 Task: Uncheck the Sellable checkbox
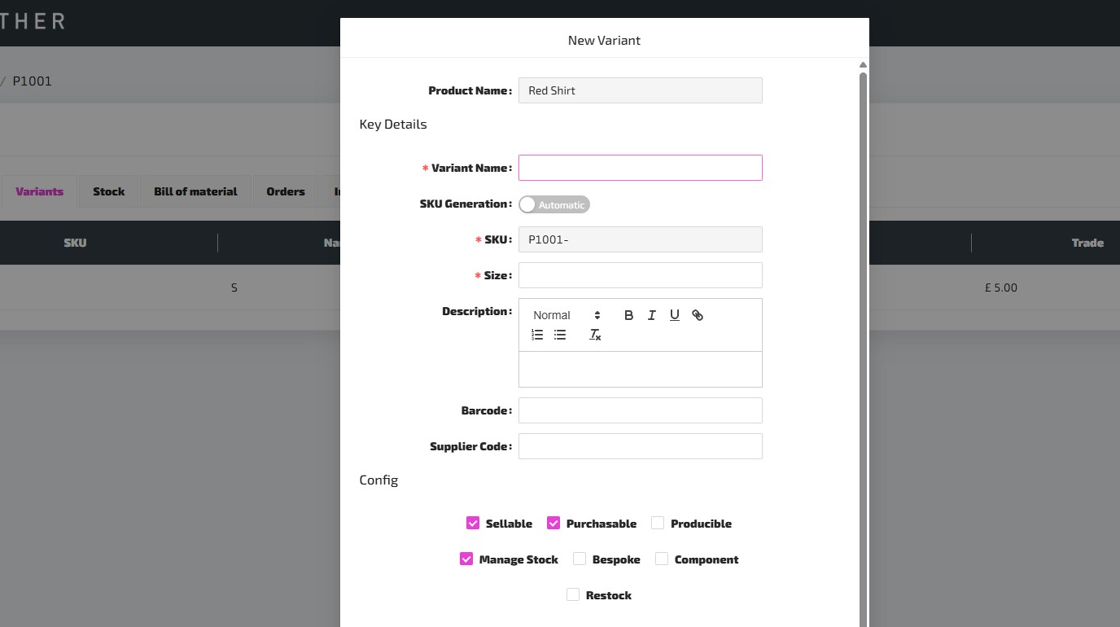473,523
